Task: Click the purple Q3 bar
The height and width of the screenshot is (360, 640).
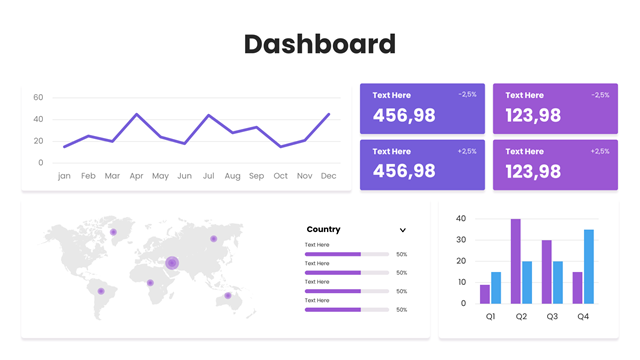Action: click(x=547, y=272)
